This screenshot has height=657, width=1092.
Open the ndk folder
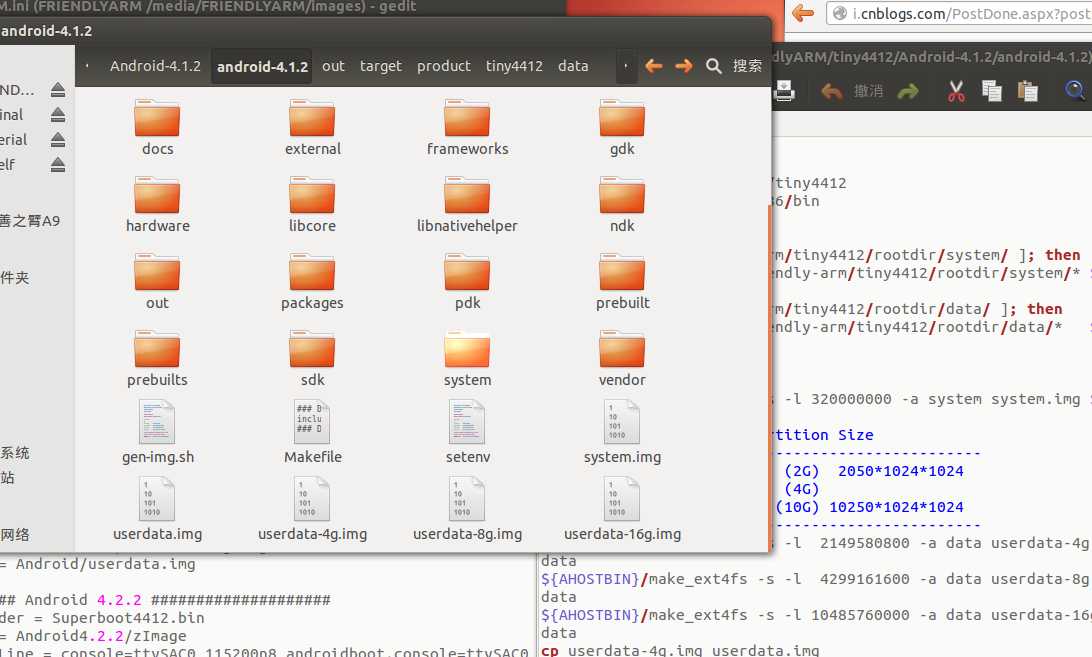622,206
